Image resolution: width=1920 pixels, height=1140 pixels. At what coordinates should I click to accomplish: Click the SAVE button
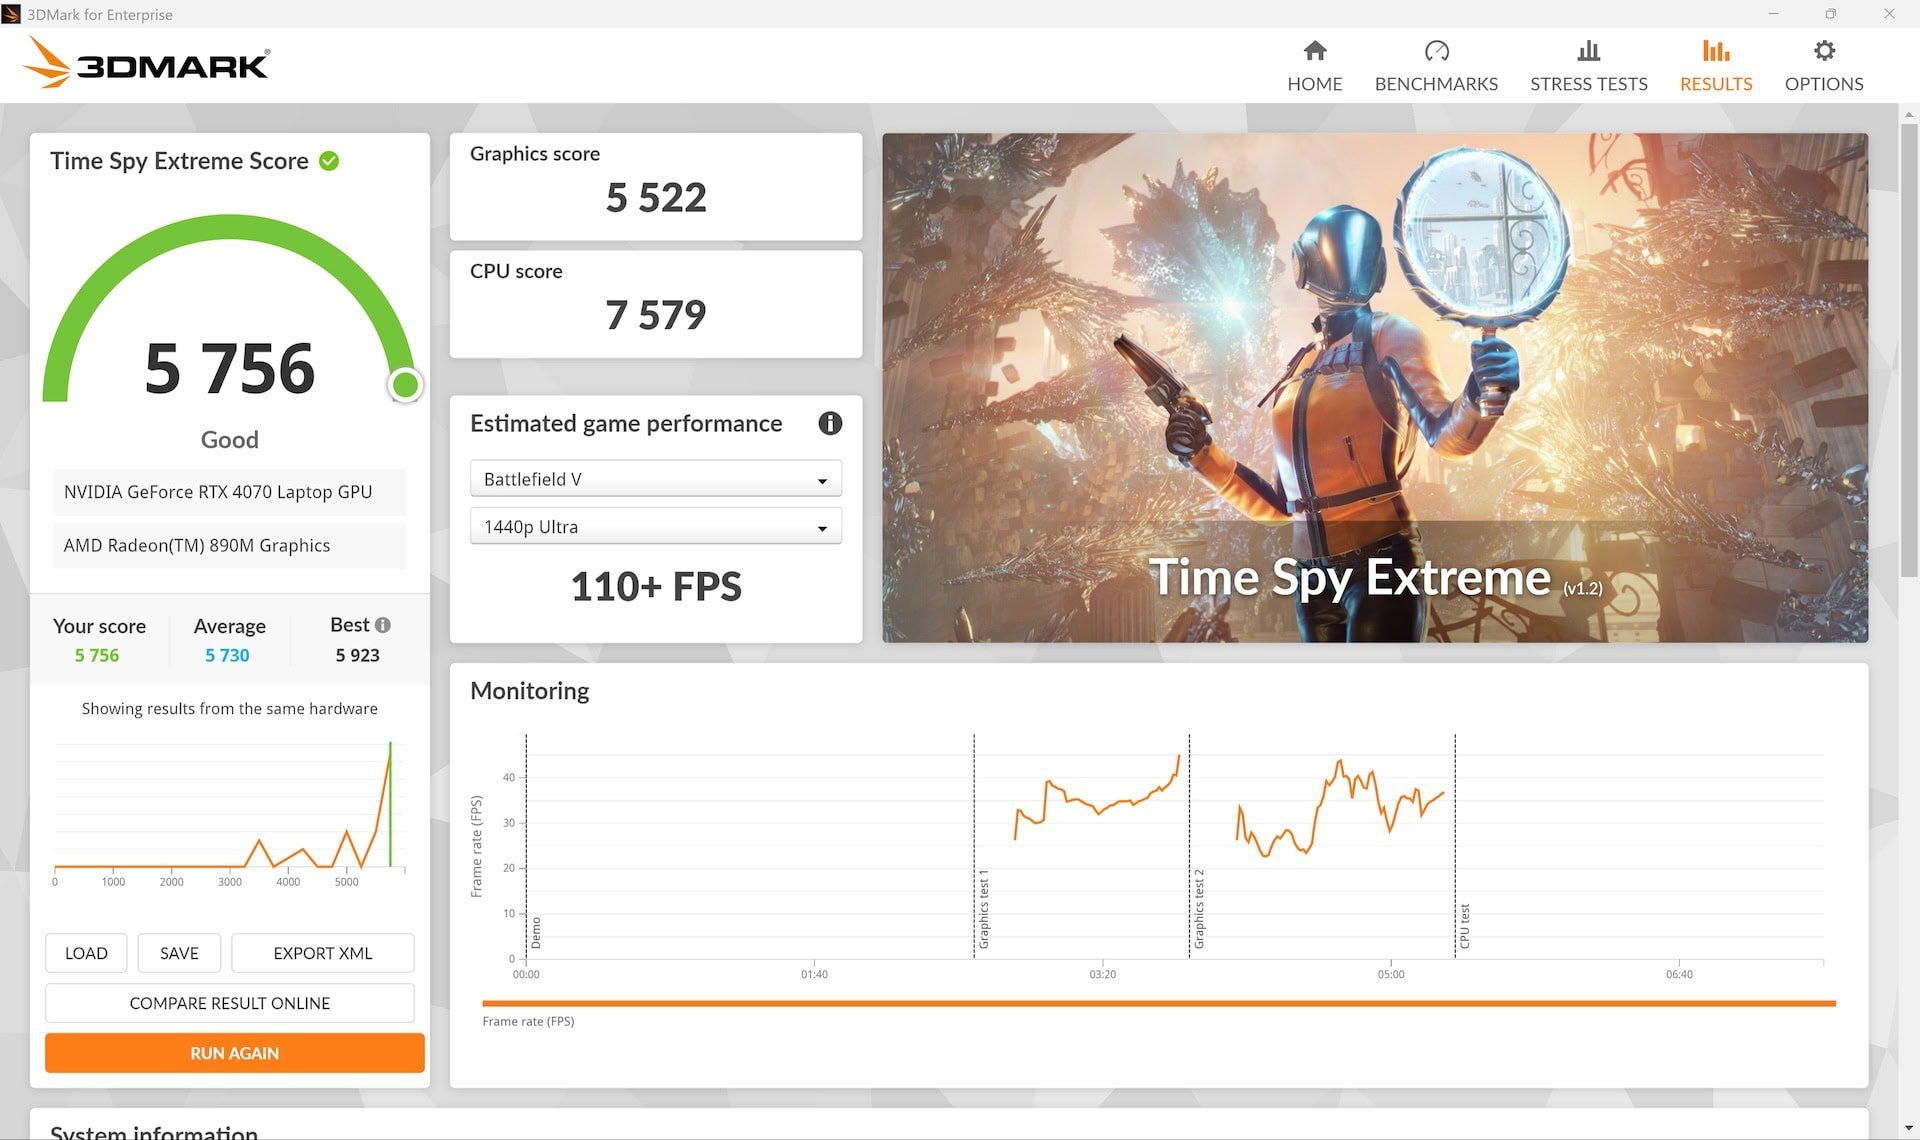click(x=179, y=953)
